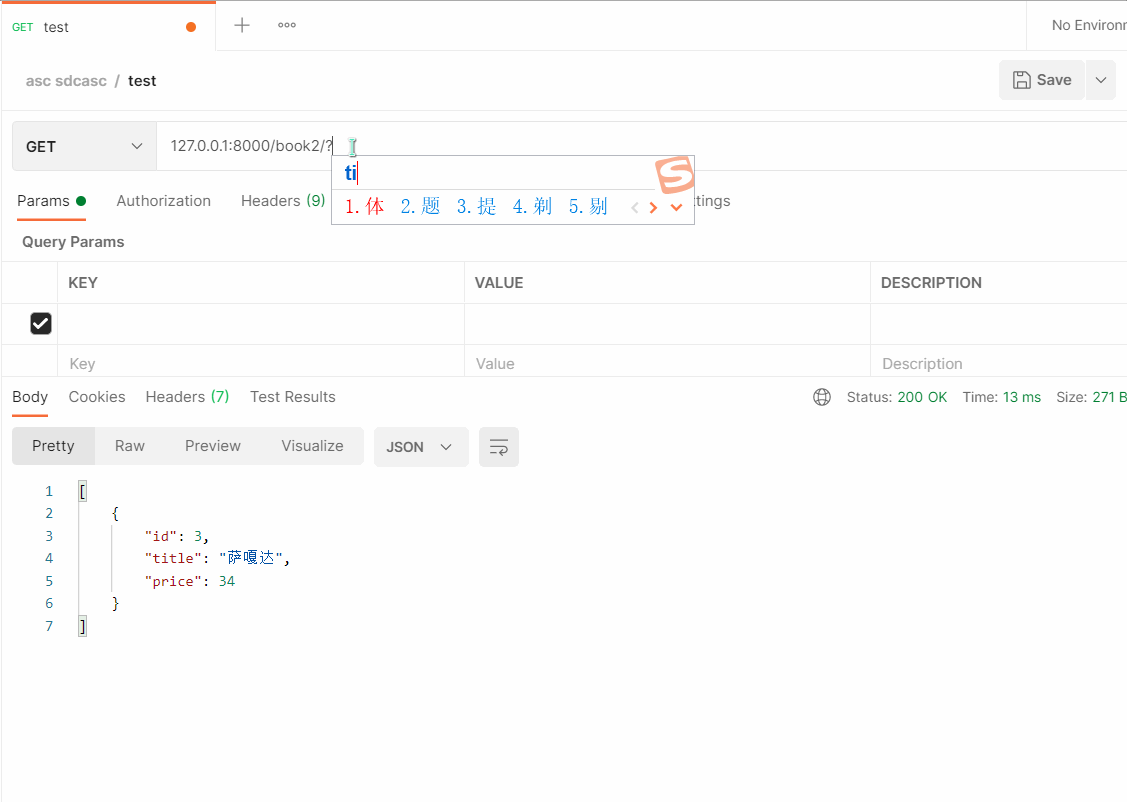Image resolution: width=1127 pixels, height=802 pixels.
Task: Click the three-dots tab options icon
Action: pos(287,26)
